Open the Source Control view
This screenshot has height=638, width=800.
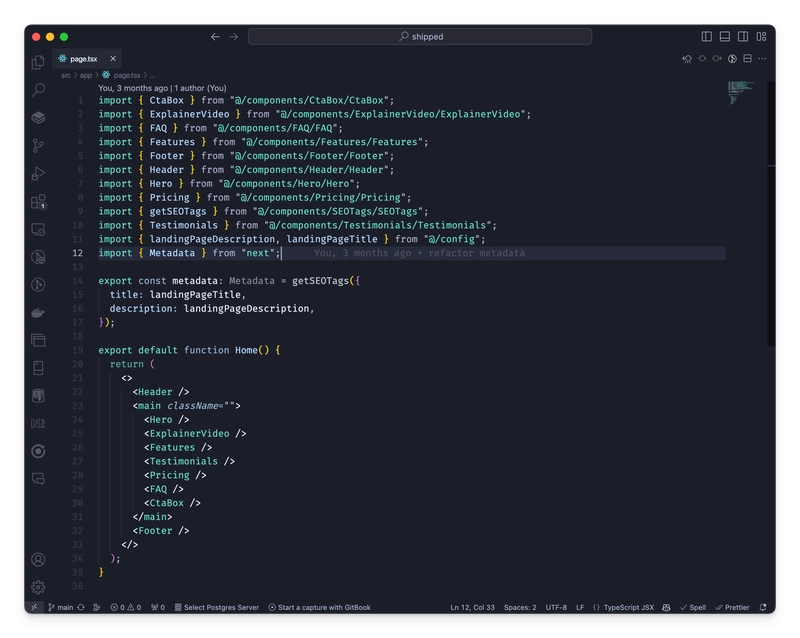[x=38, y=146]
